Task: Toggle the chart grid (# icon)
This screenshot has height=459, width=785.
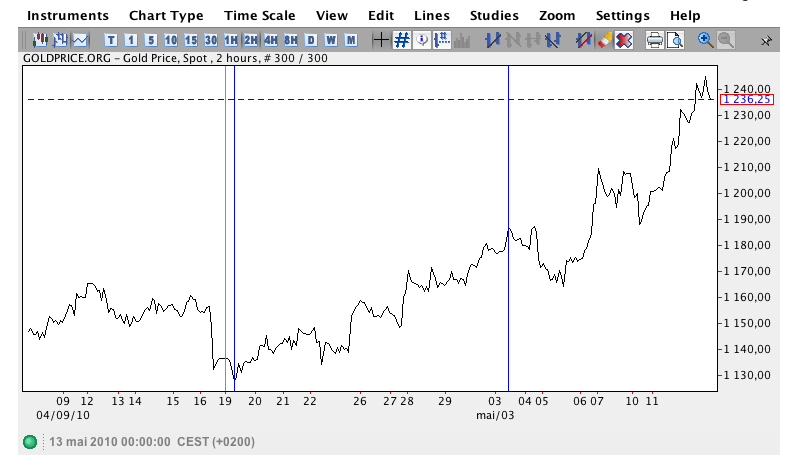Action: (401, 40)
